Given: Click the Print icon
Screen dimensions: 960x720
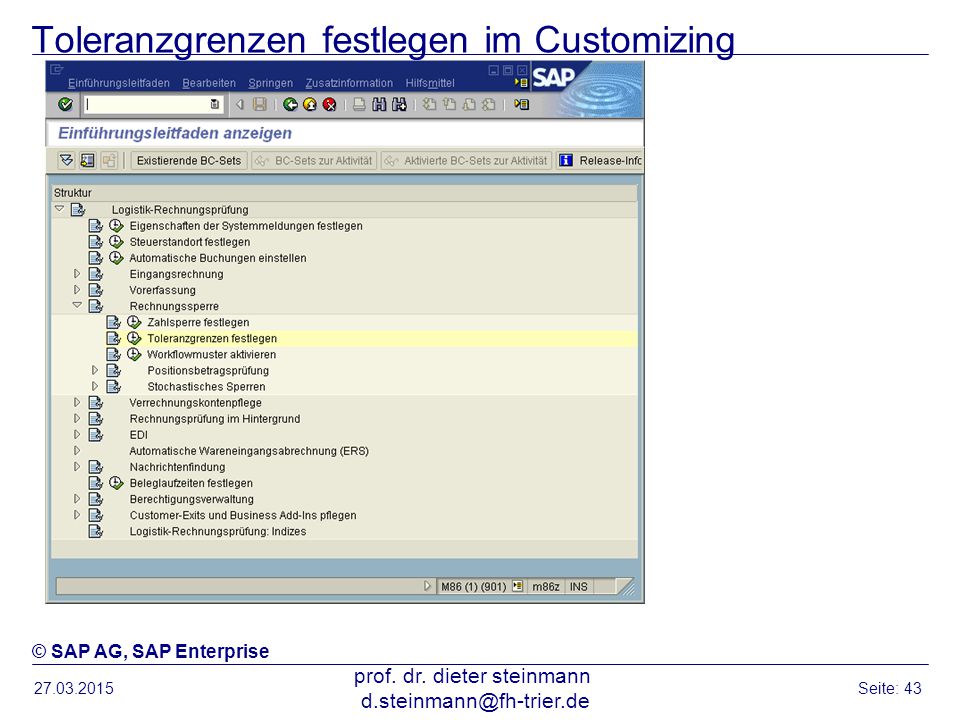Looking at the screenshot, I should coord(359,105).
